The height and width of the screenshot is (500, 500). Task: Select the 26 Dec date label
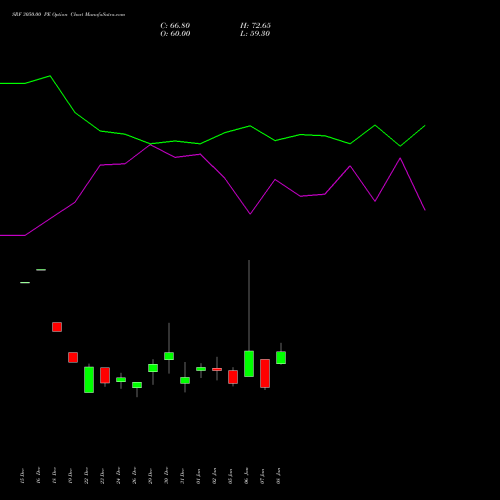click(x=134, y=476)
